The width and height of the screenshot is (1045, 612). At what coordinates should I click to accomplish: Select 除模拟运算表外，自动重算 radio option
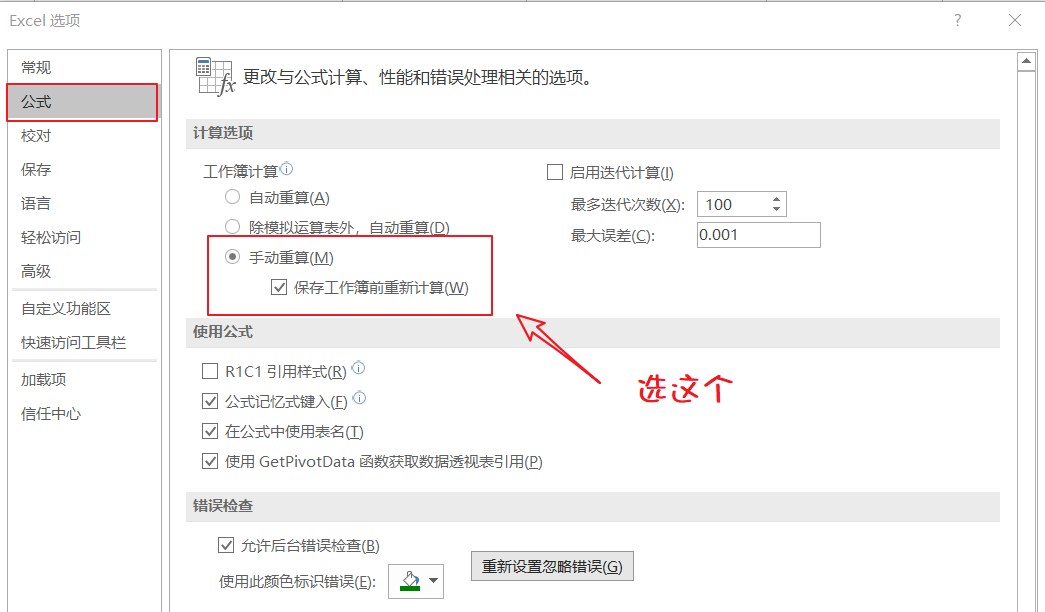point(232,227)
